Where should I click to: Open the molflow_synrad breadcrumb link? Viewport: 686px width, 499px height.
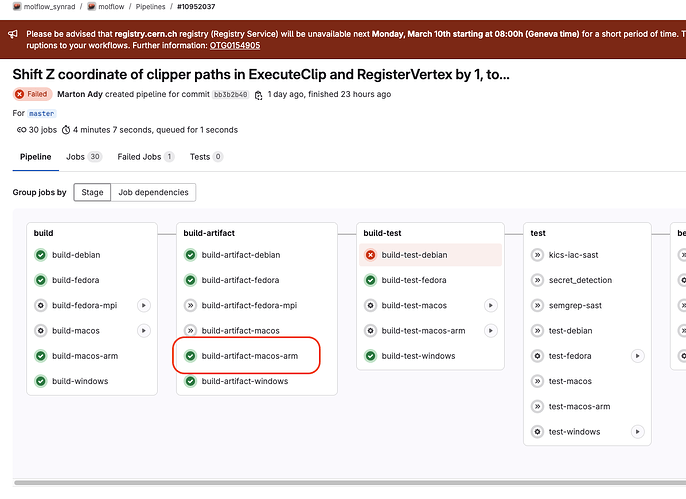[49, 7]
